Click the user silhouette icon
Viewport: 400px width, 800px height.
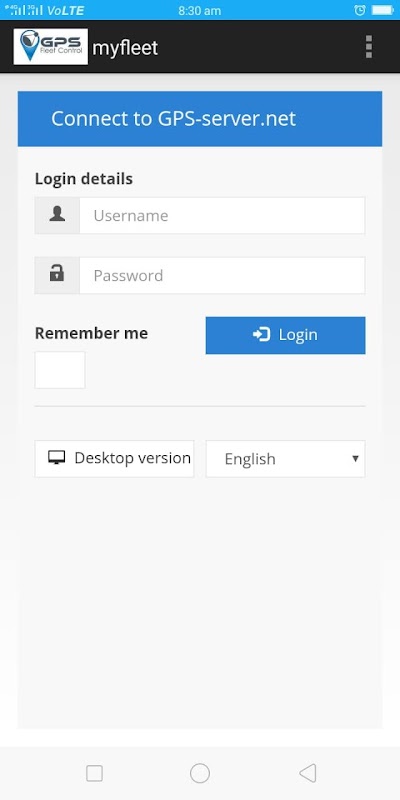pos(57,215)
